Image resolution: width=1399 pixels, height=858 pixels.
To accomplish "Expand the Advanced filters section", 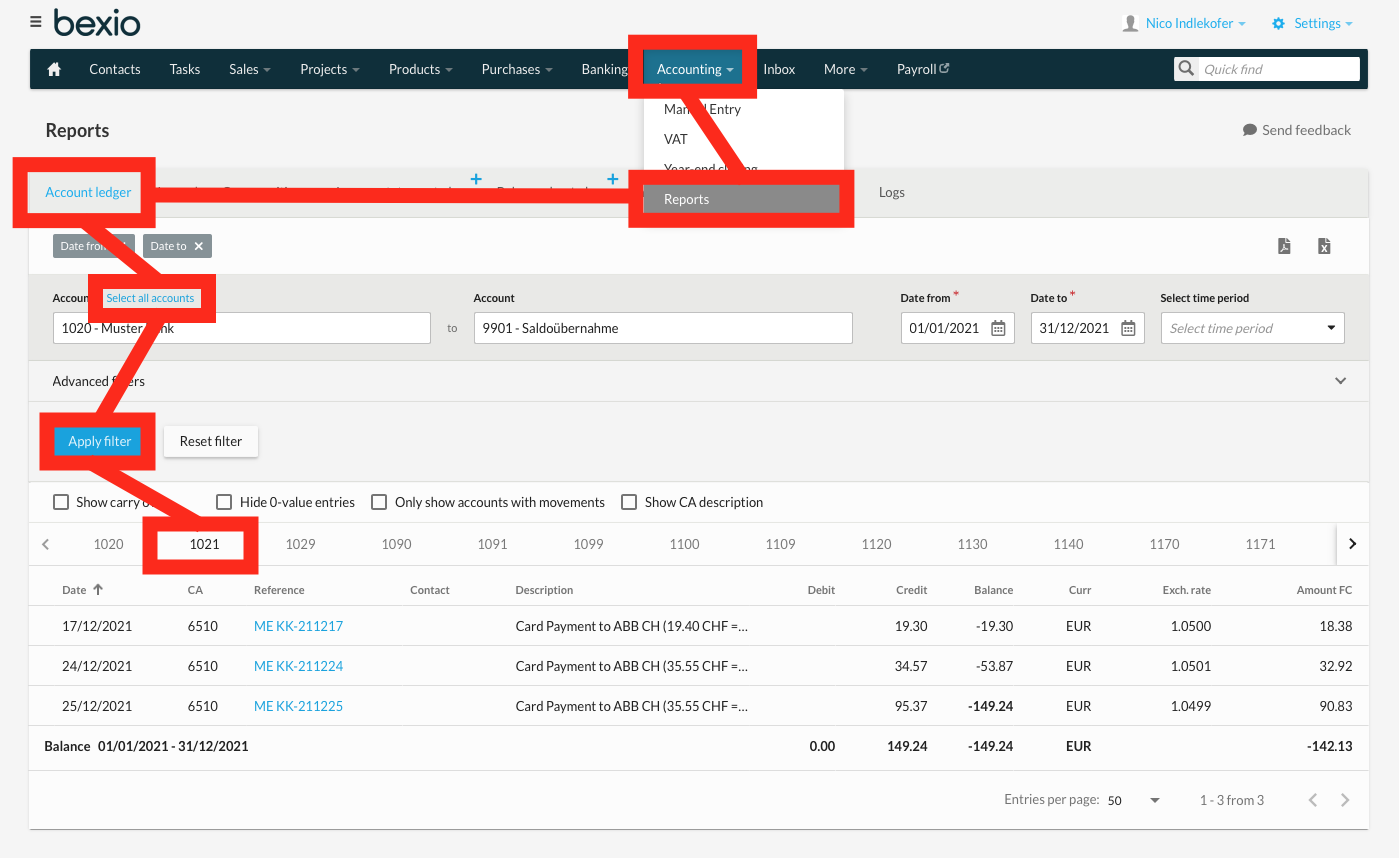I will pyautogui.click(x=1340, y=381).
